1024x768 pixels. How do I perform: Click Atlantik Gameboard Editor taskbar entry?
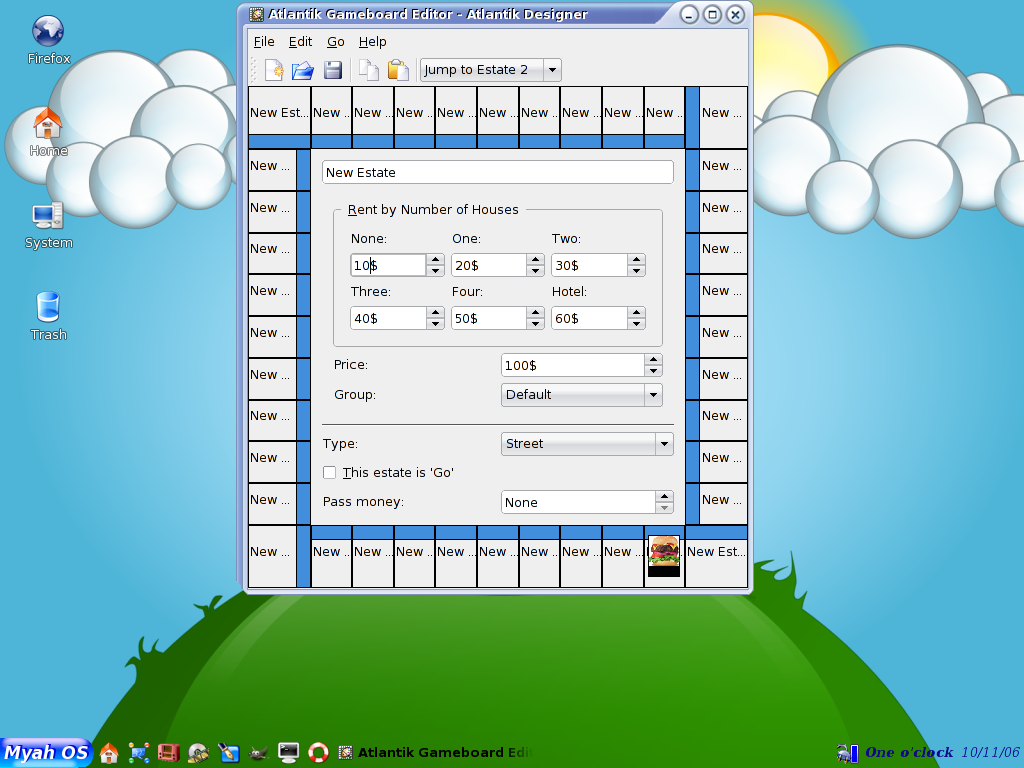tap(435, 752)
